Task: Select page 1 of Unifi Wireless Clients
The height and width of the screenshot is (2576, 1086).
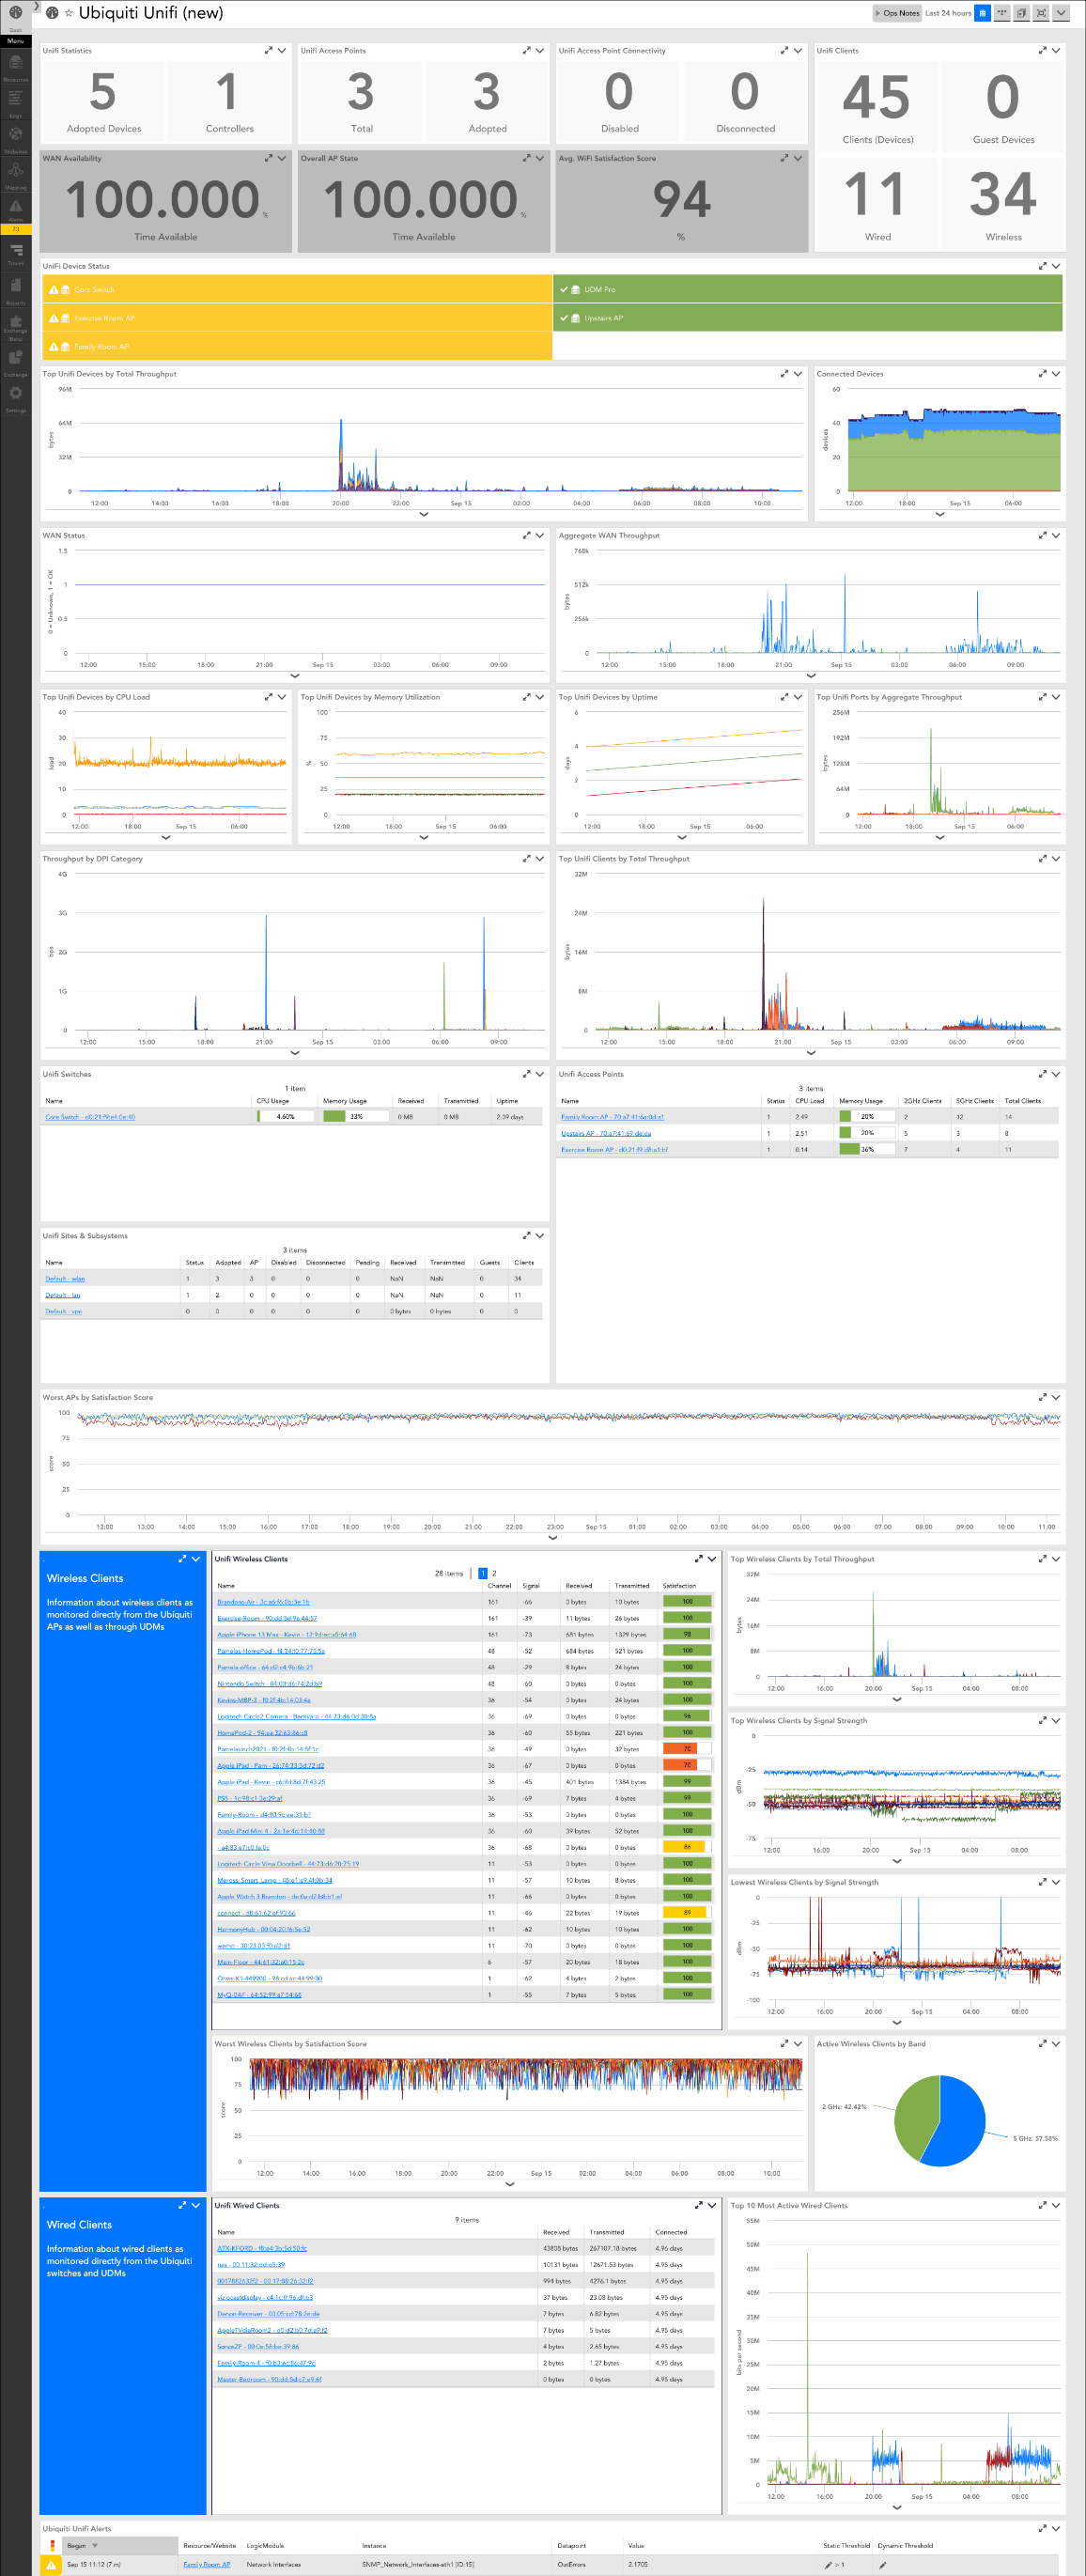Action: (483, 1573)
